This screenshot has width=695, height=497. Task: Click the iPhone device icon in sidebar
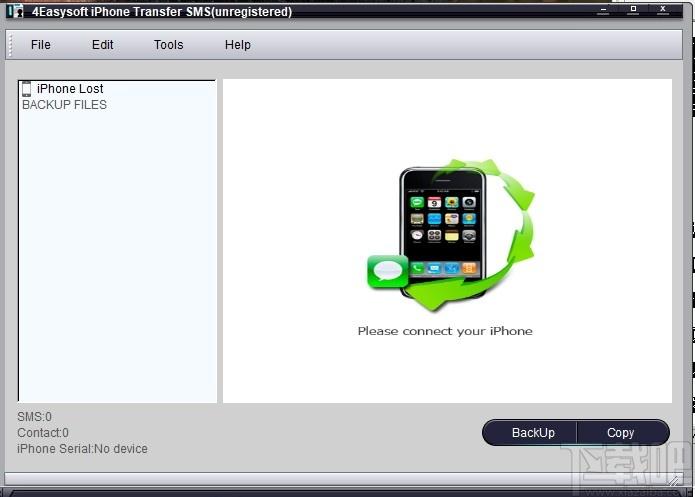tap(27, 89)
